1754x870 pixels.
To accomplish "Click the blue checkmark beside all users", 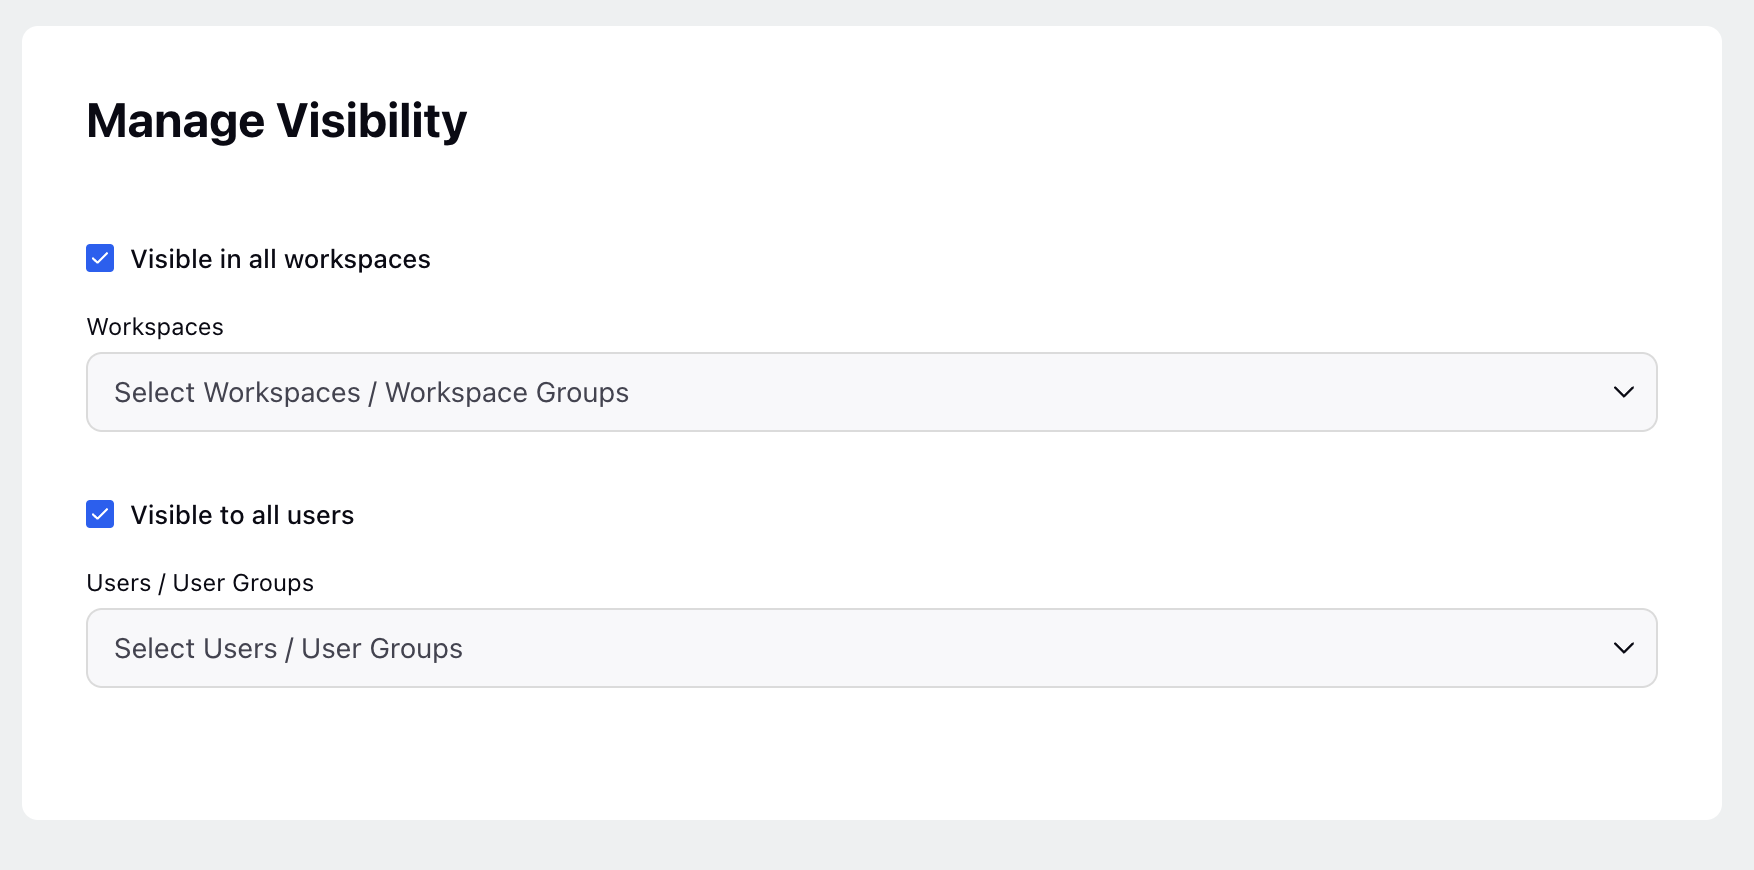I will click(x=100, y=514).
